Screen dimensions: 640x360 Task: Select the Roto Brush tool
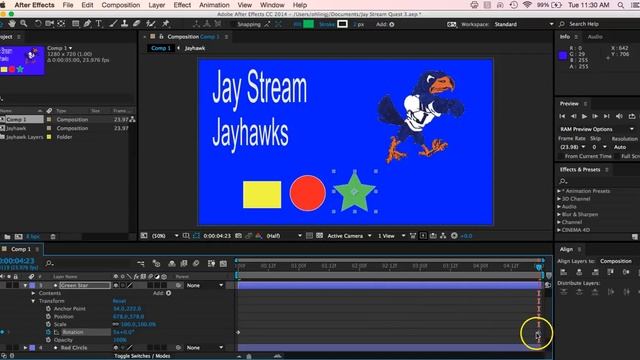tap(151, 24)
